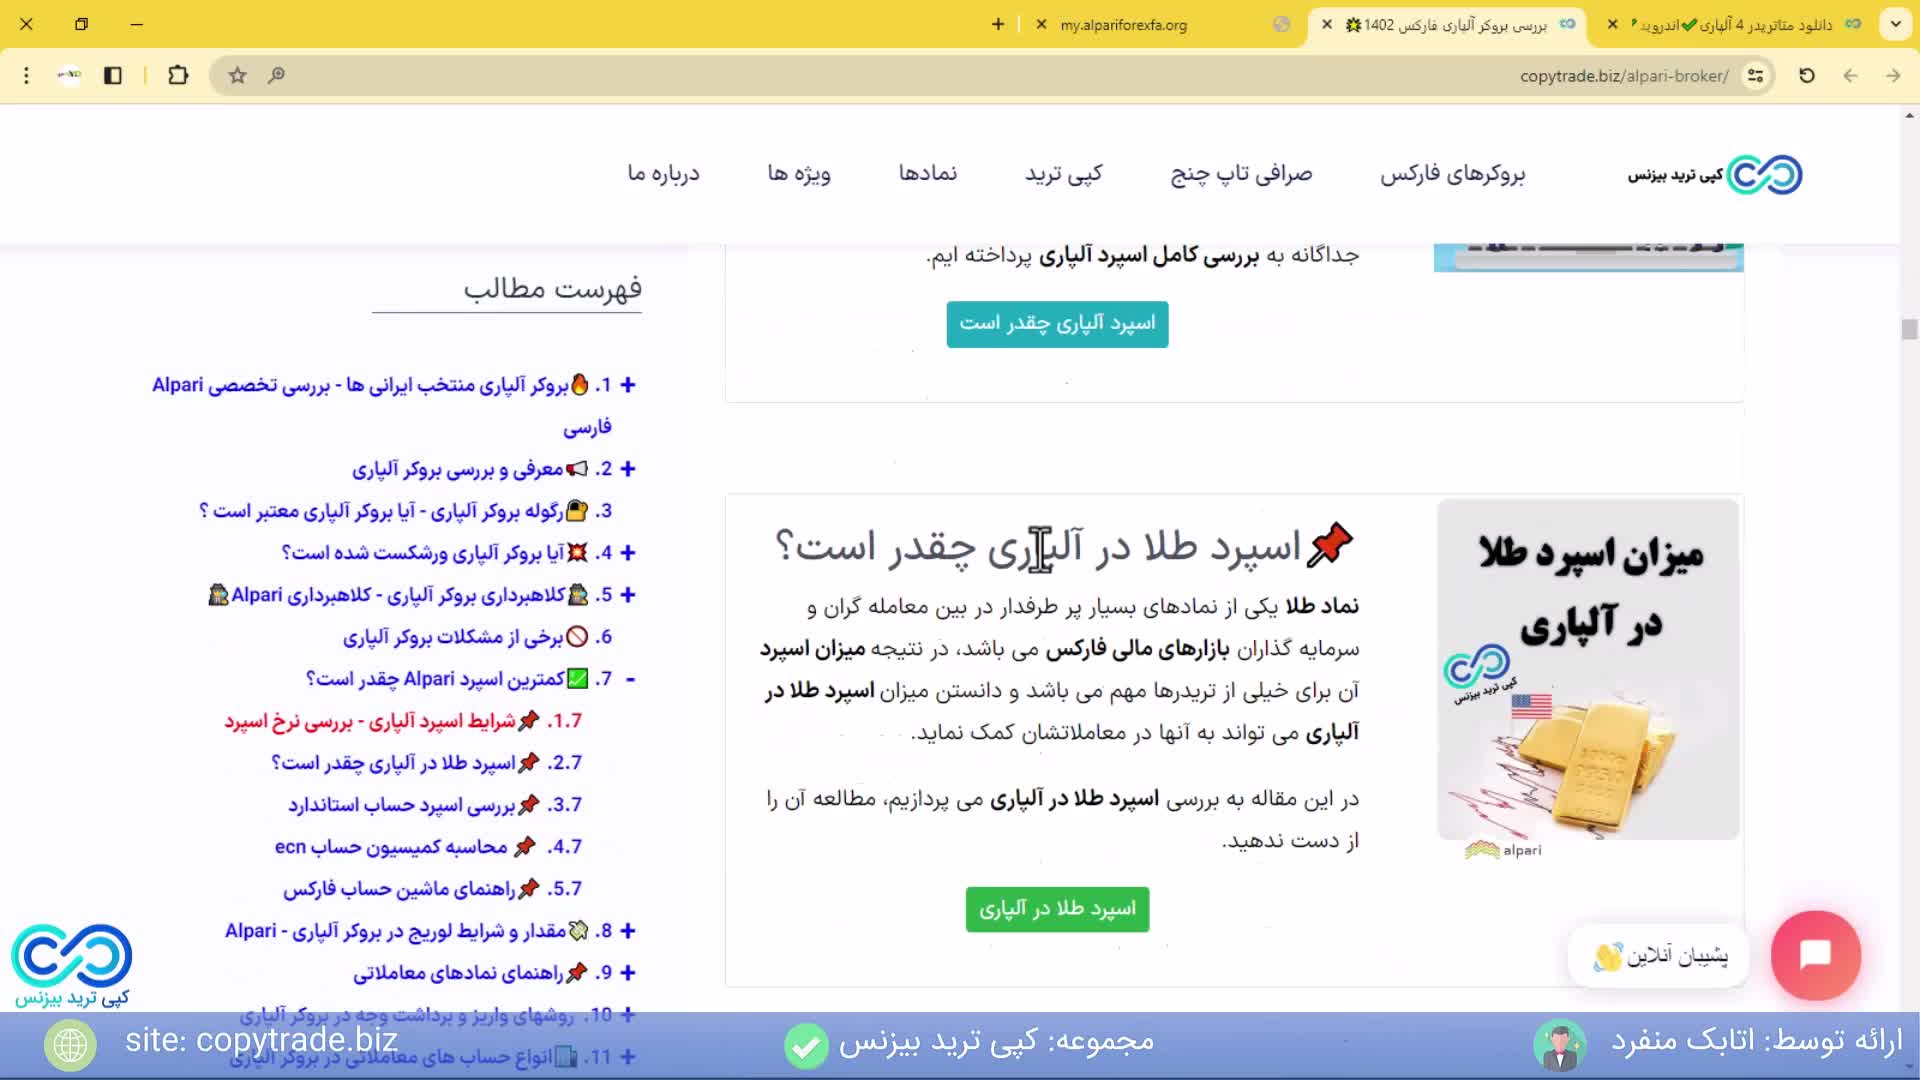The height and width of the screenshot is (1080, 1920).
Task: Click the green checkmark beside کپی ترید بیزنس
Action: [x=806, y=1047]
